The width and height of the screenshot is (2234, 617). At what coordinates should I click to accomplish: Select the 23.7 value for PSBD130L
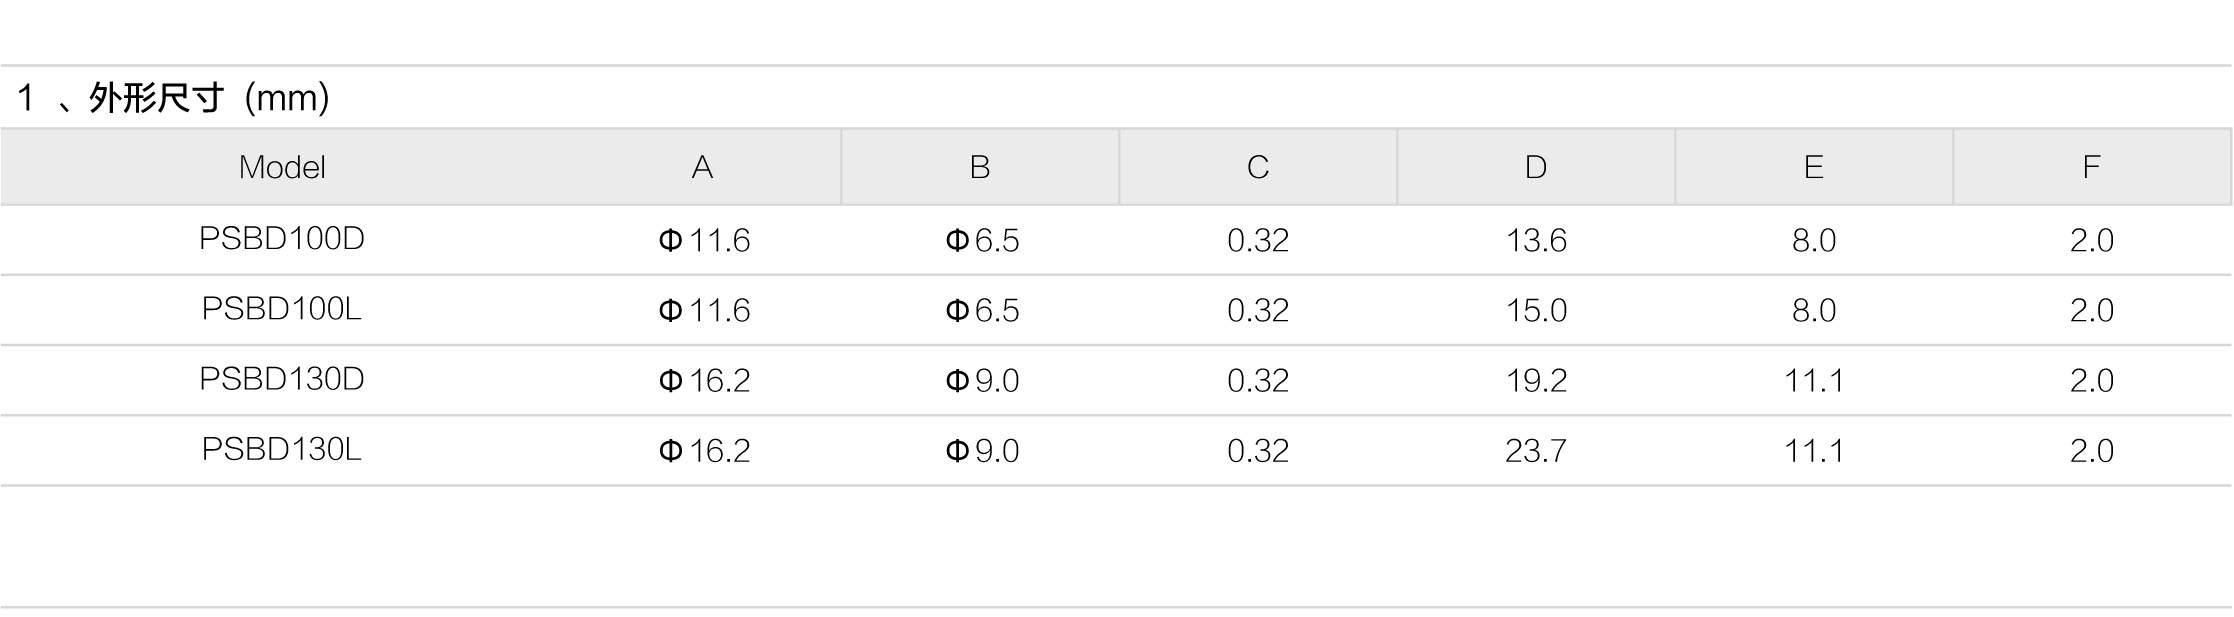(1536, 450)
